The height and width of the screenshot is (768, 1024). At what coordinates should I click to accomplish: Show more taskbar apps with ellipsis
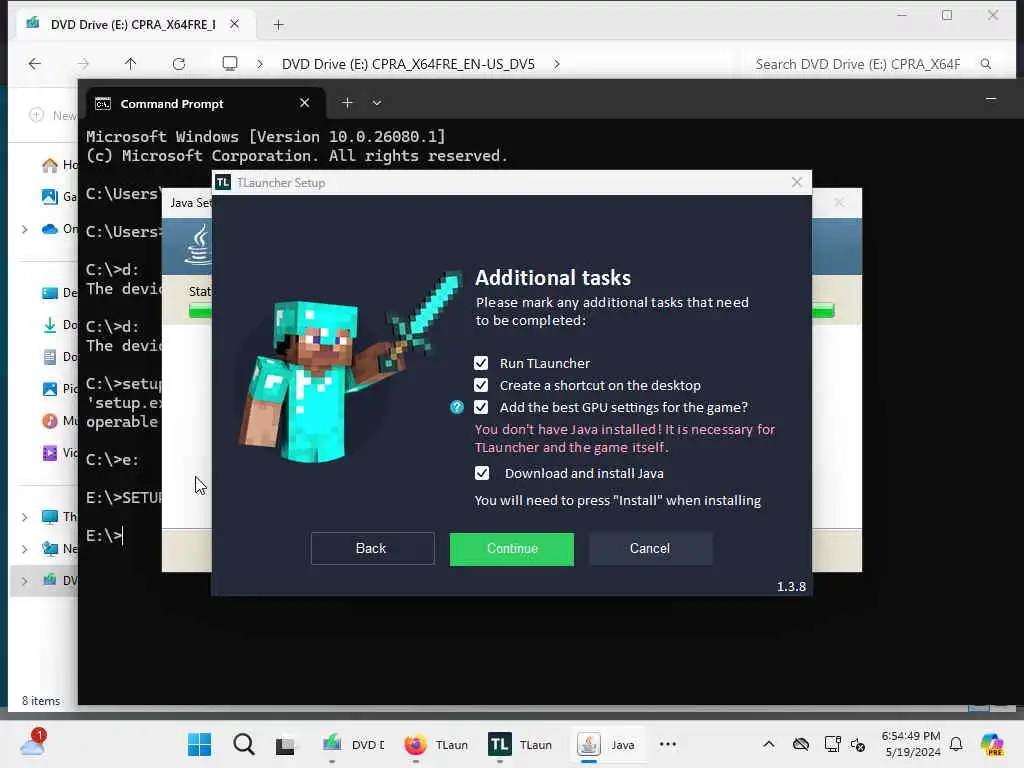(x=668, y=744)
